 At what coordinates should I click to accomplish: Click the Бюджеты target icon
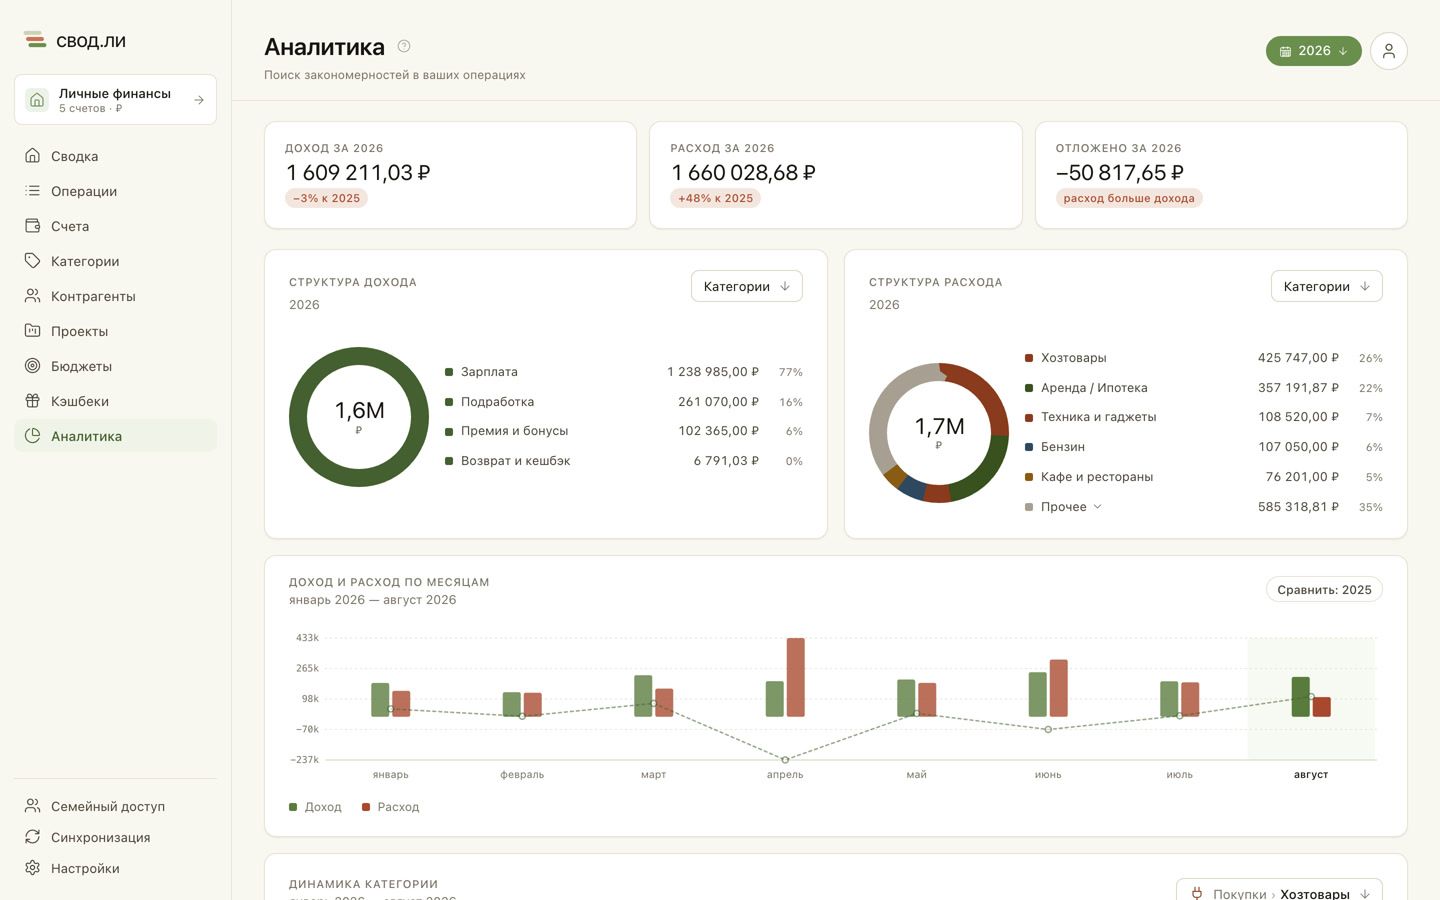[33, 366]
